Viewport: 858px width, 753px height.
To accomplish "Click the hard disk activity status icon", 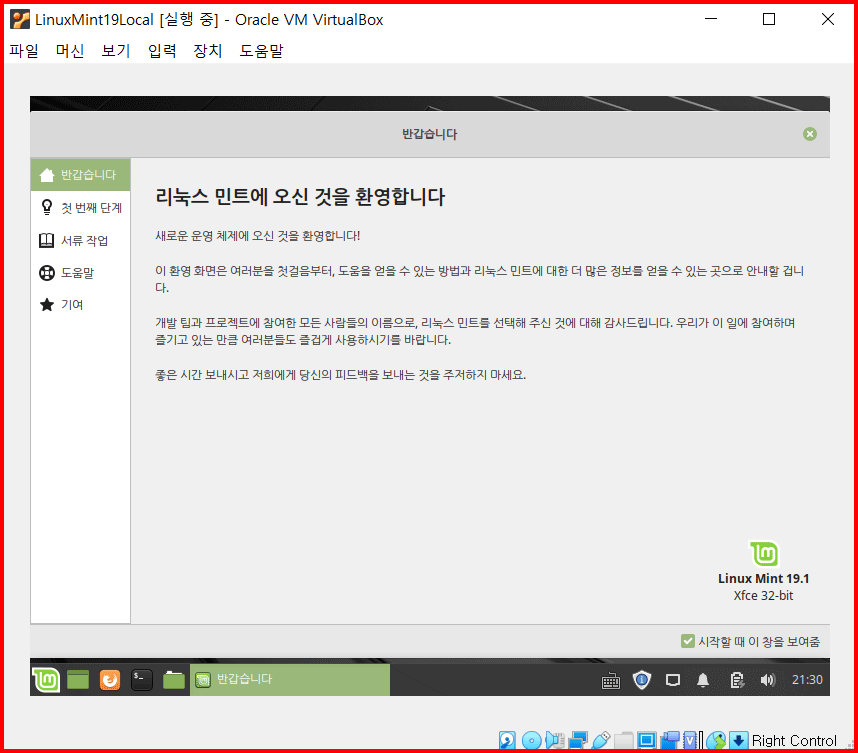I will coord(507,740).
